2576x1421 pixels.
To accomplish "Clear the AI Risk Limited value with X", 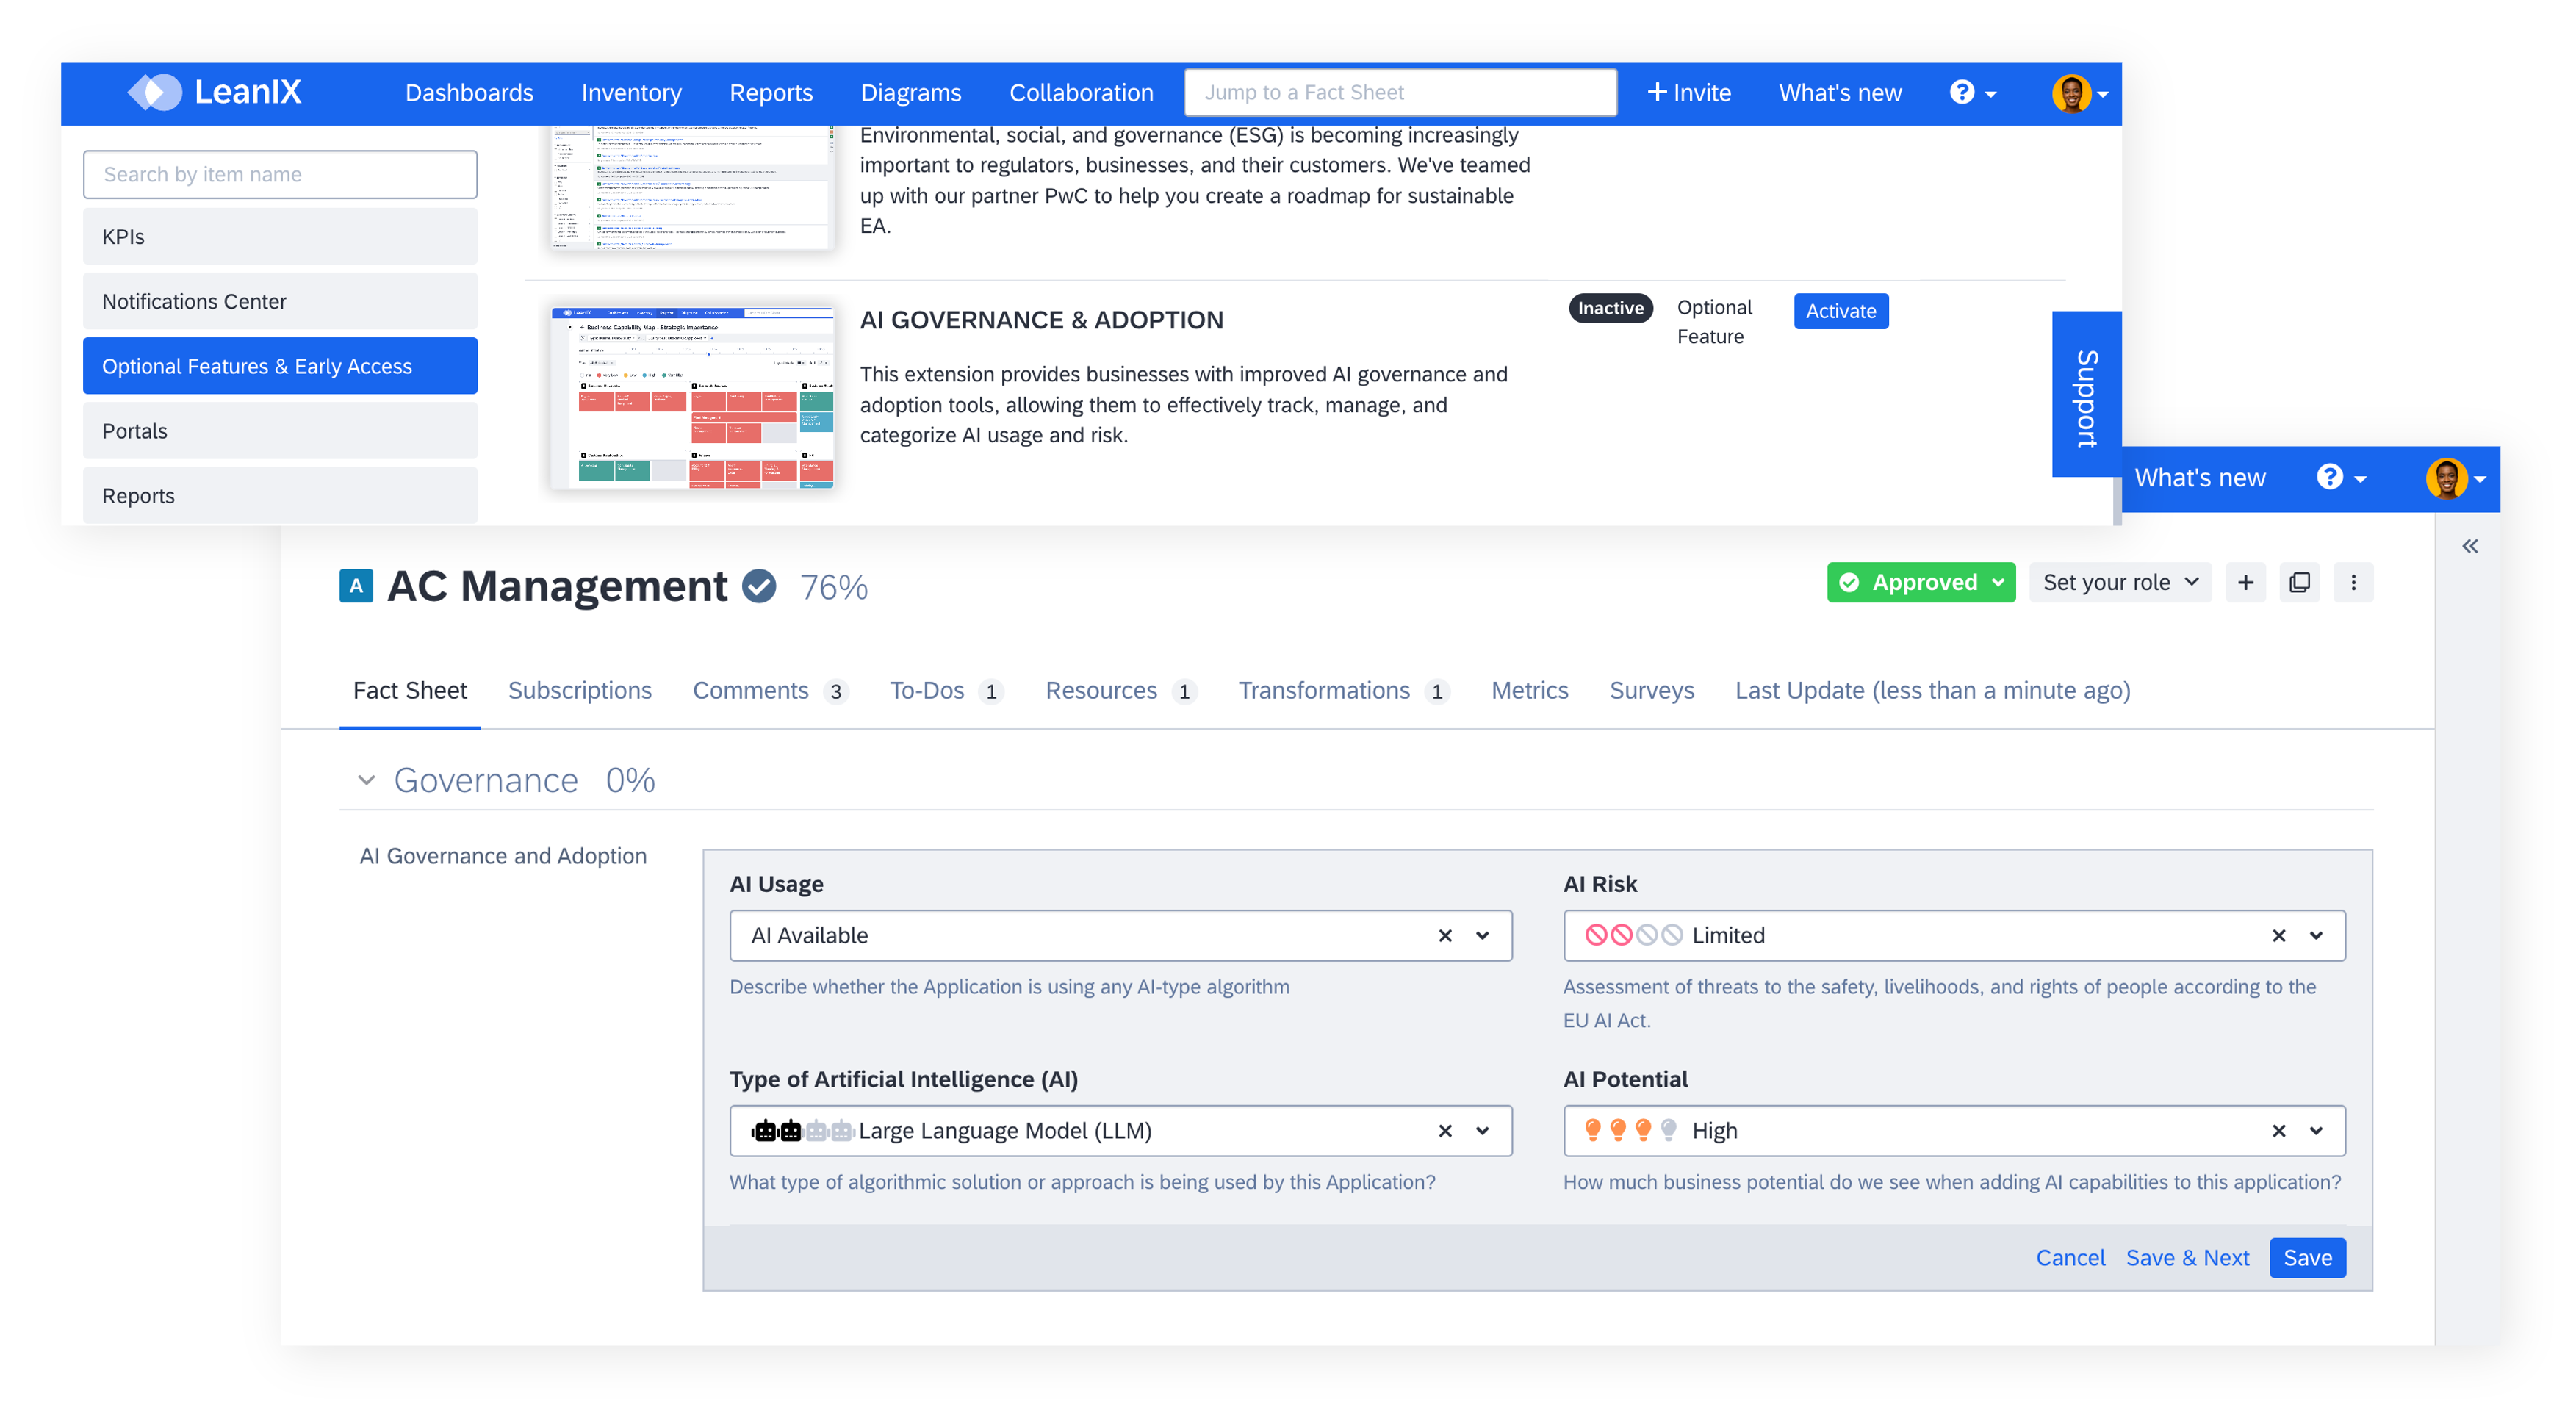I will 2278,935.
